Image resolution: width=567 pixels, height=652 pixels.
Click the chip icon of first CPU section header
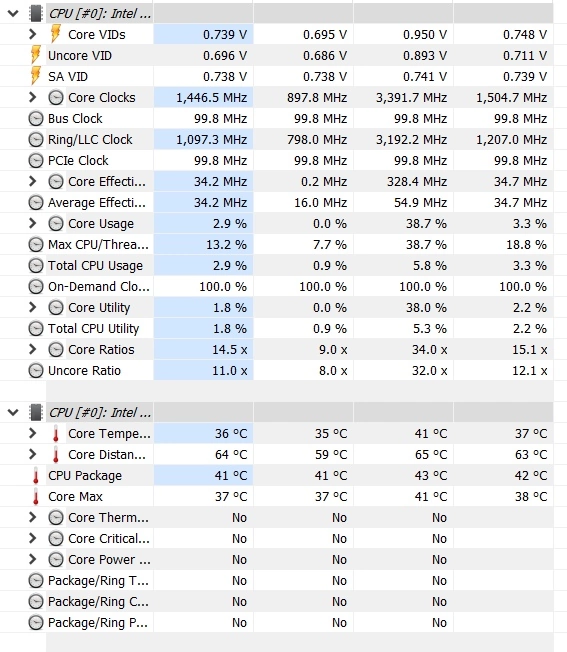tap(36, 13)
